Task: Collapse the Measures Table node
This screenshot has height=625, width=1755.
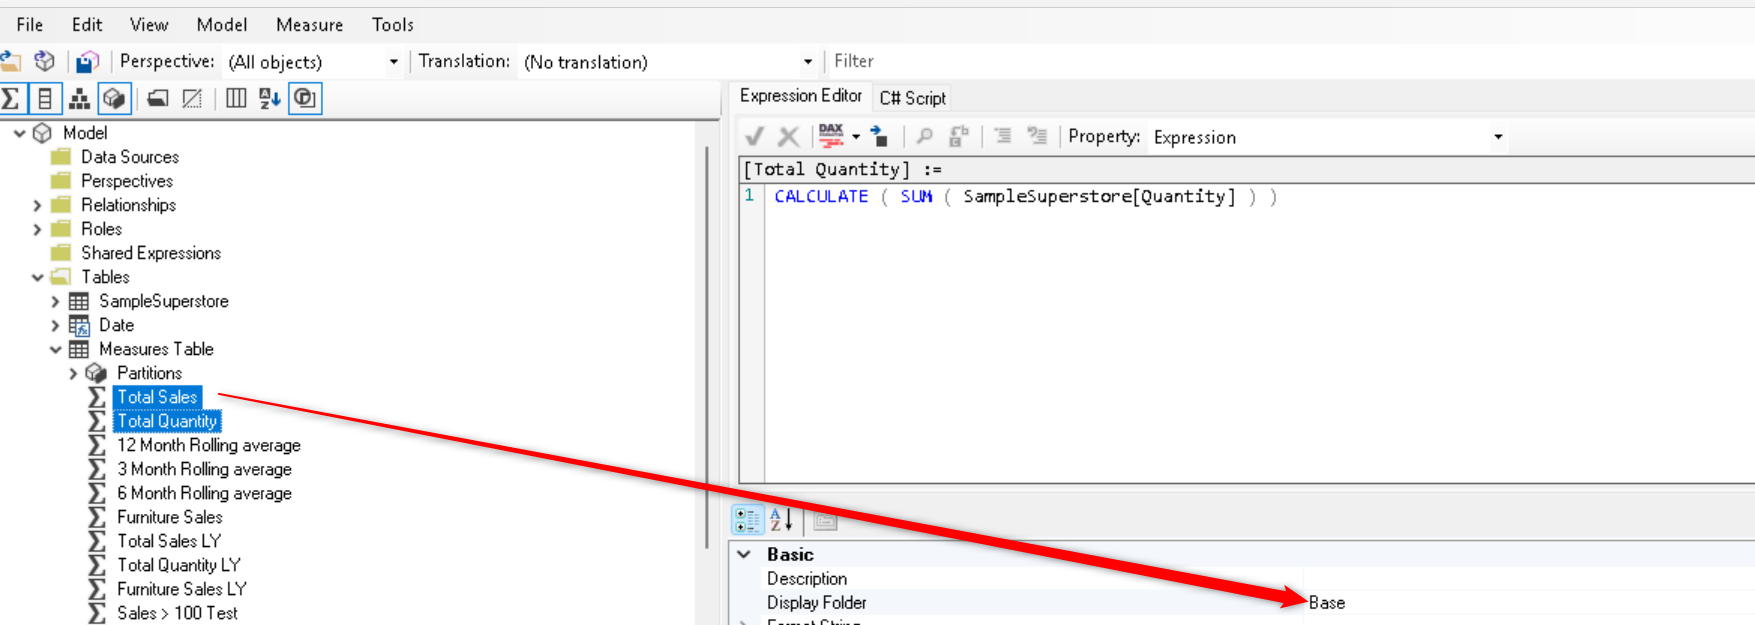Action: pyautogui.click(x=55, y=349)
